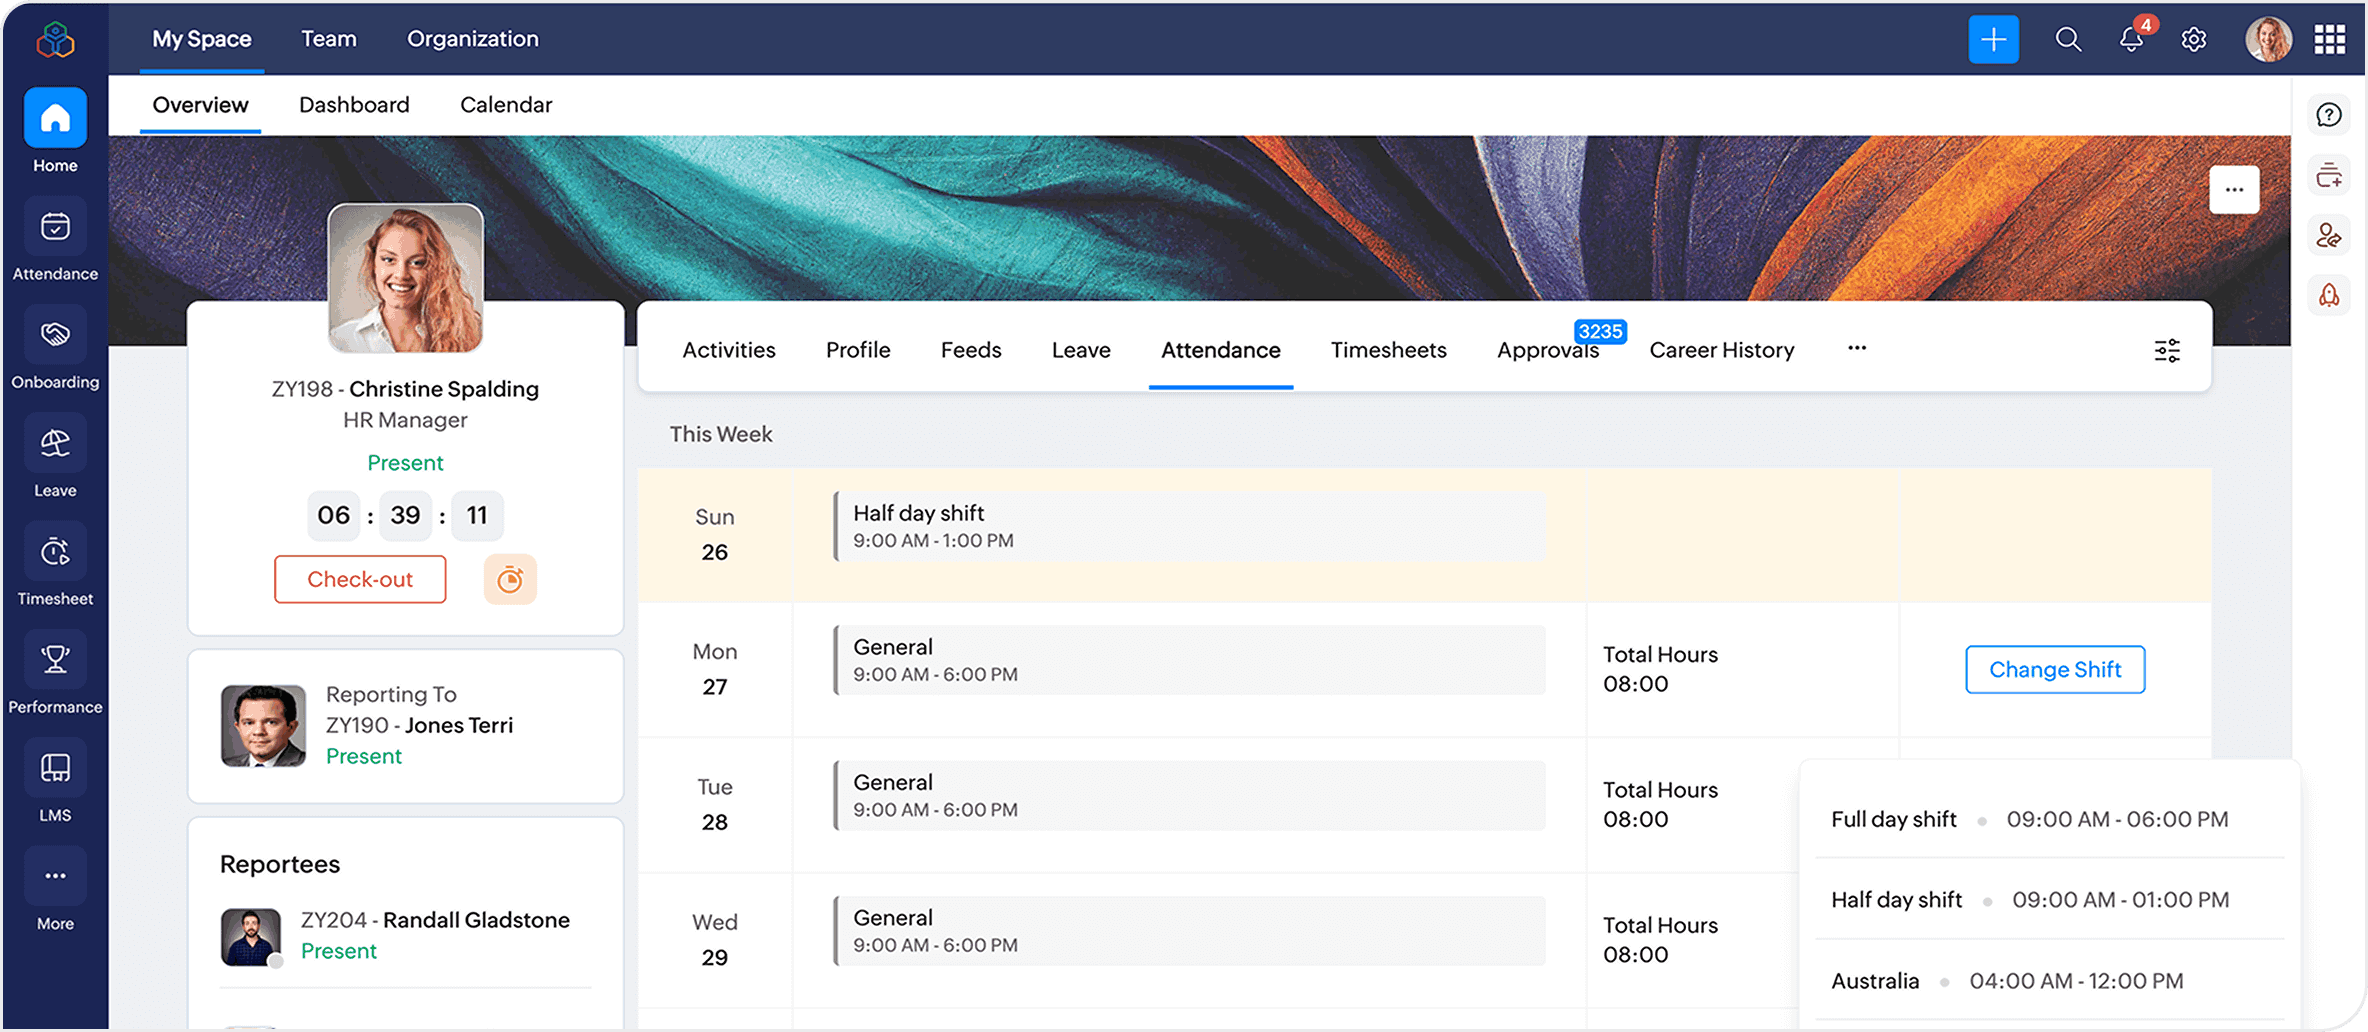Open tab customization sliders icon

tap(2167, 350)
